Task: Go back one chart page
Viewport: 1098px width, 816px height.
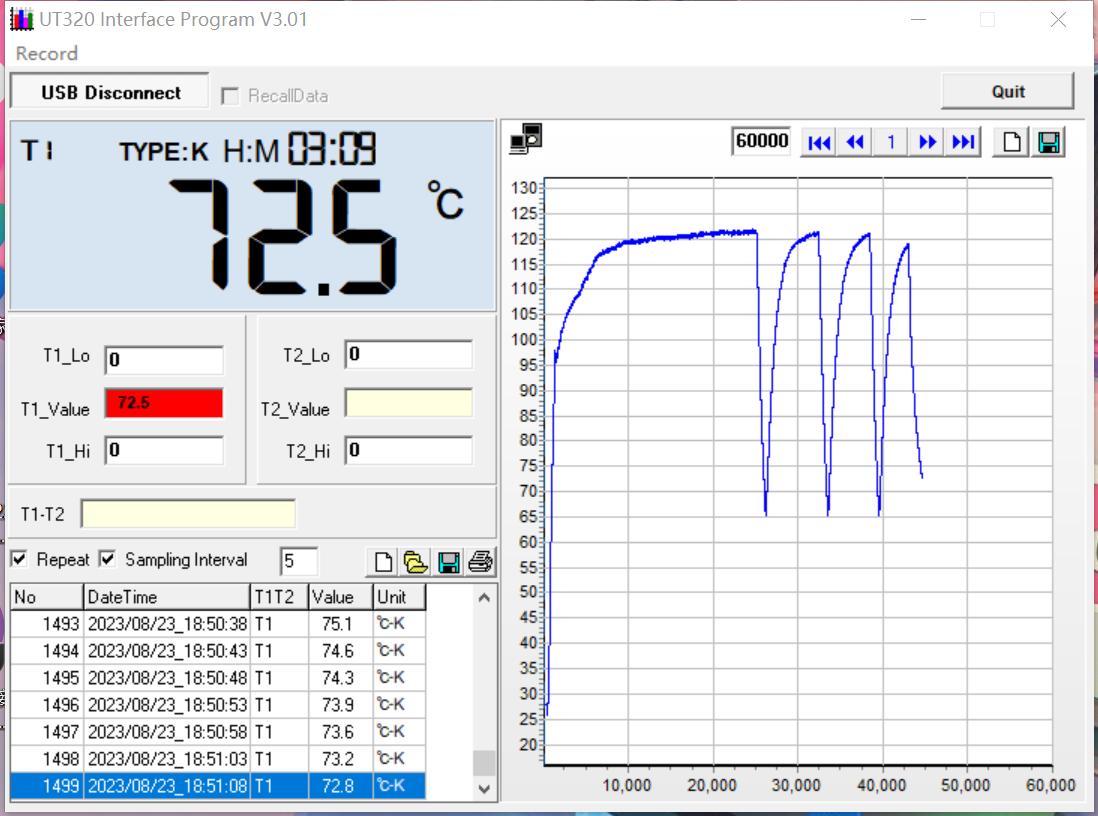Action: [x=855, y=142]
